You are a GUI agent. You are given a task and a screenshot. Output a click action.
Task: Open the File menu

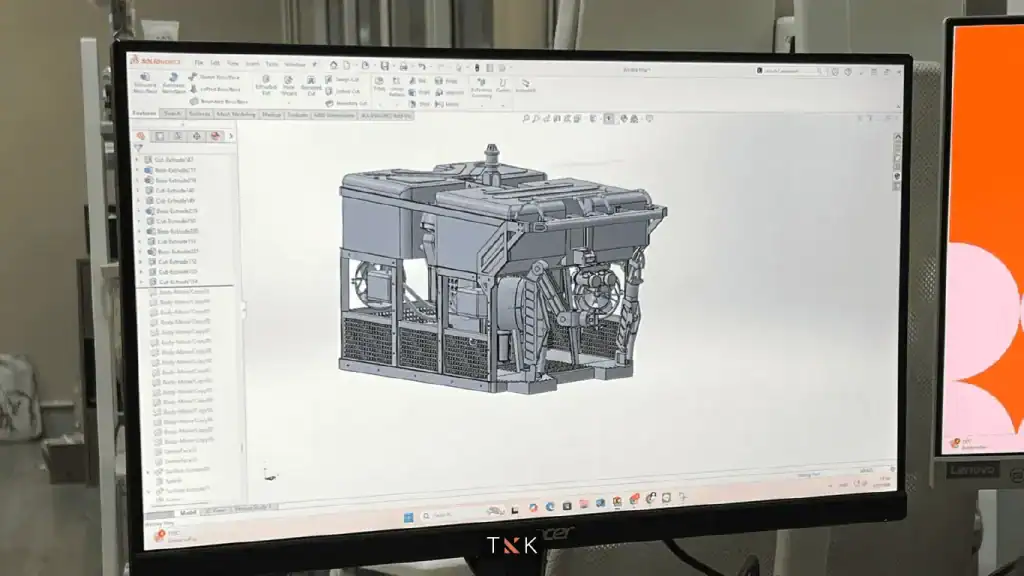coord(199,63)
